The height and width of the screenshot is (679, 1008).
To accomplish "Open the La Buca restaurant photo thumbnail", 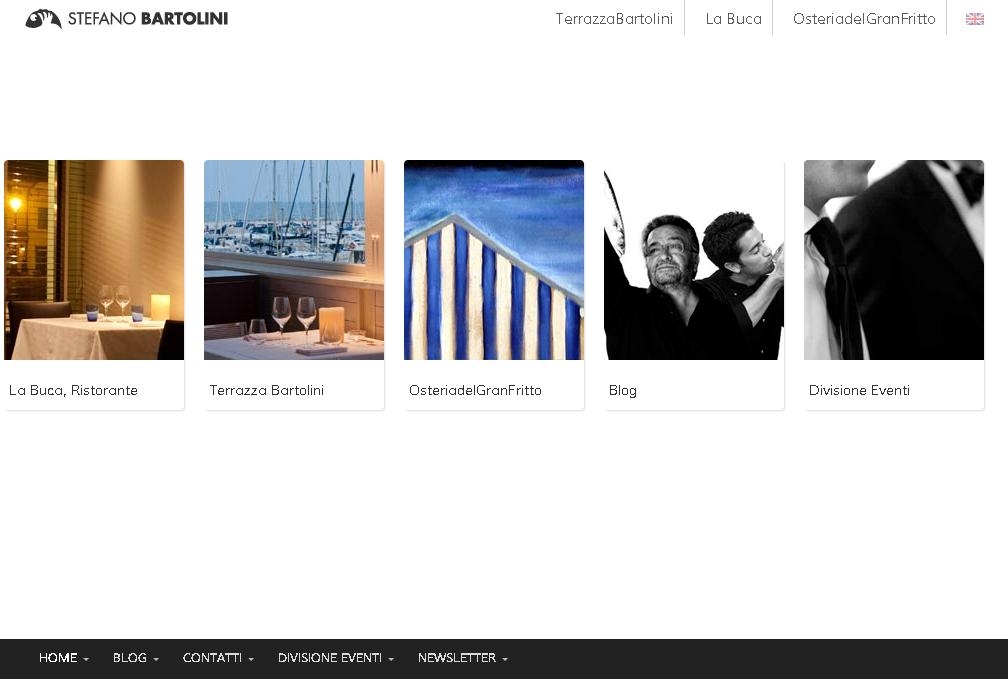I will [x=94, y=260].
